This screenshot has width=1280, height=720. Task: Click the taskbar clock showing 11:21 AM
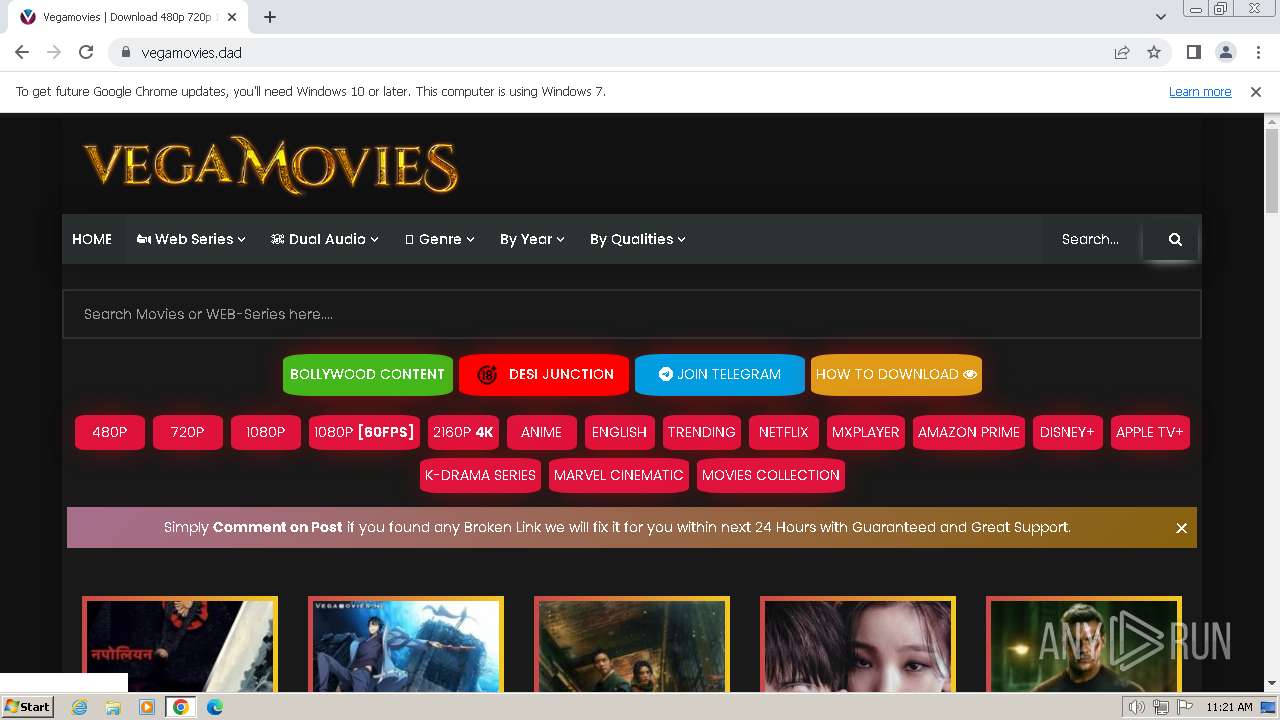click(1229, 707)
